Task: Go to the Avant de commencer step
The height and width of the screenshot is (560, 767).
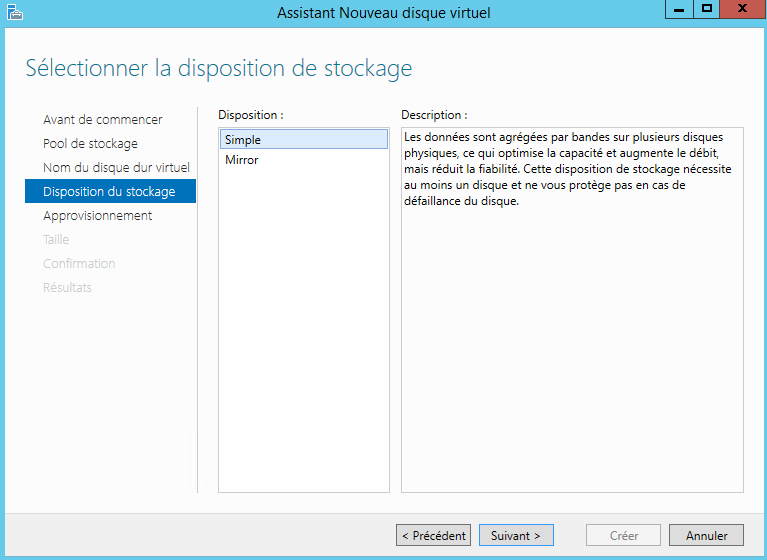Action: pos(102,120)
